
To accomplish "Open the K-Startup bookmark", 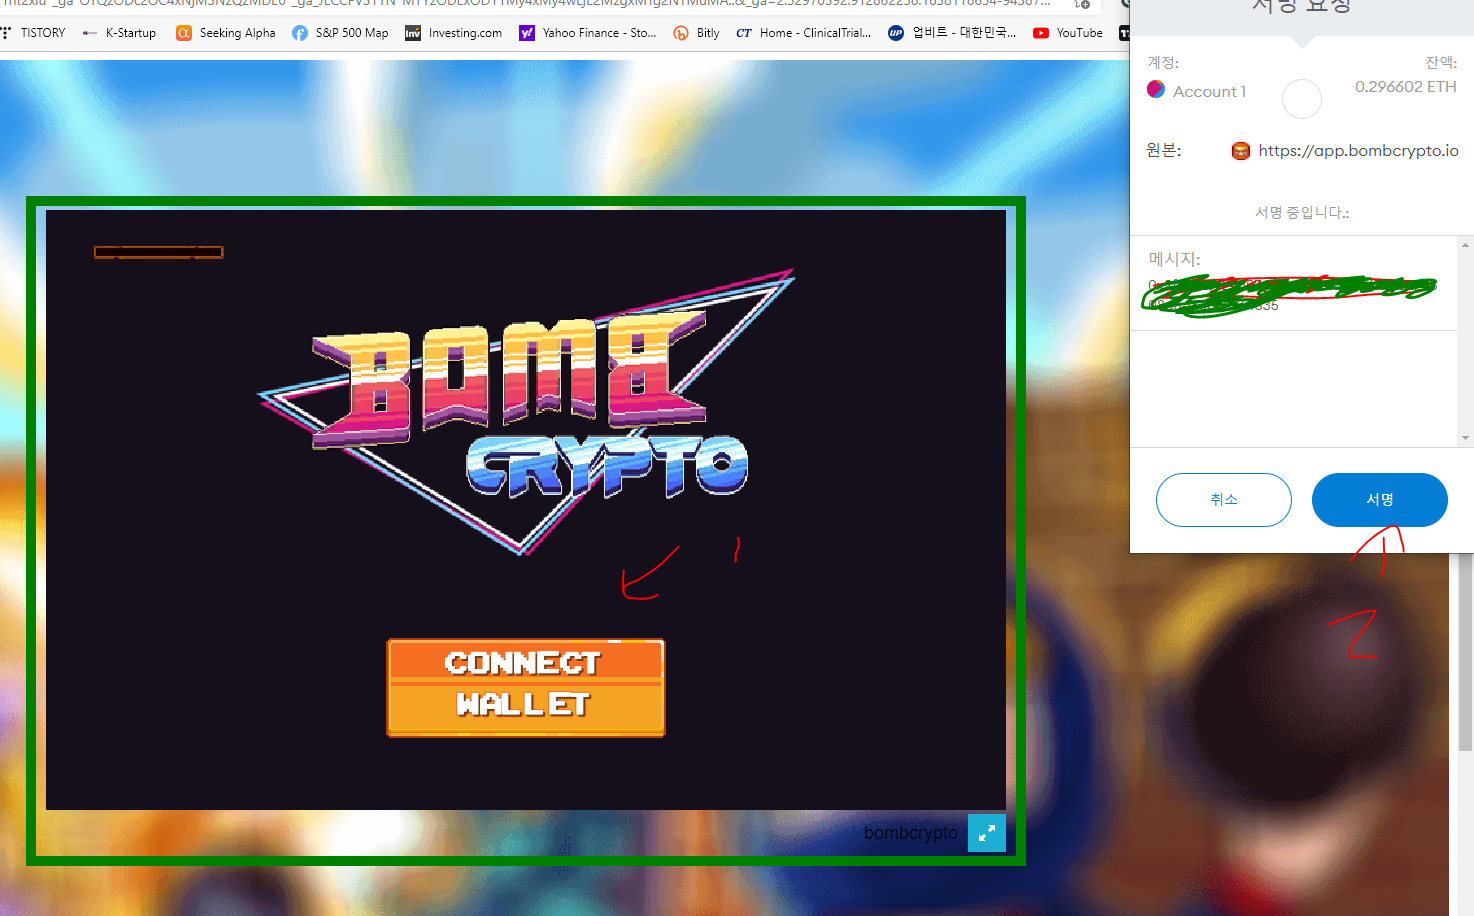I will pos(120,33).
